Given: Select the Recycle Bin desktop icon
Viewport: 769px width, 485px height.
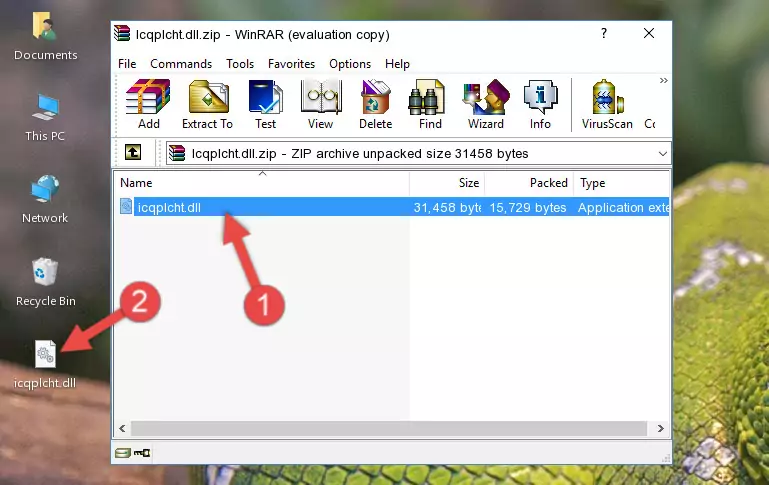Looking at the screenshot, I should 46,282.
